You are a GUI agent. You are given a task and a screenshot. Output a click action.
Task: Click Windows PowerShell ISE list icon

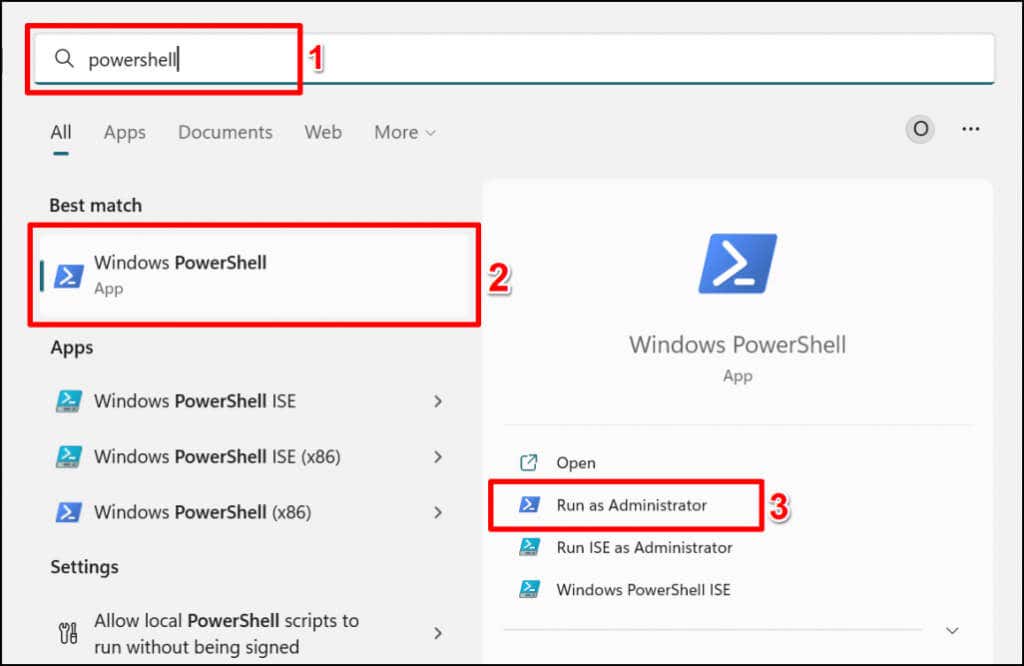69,401
